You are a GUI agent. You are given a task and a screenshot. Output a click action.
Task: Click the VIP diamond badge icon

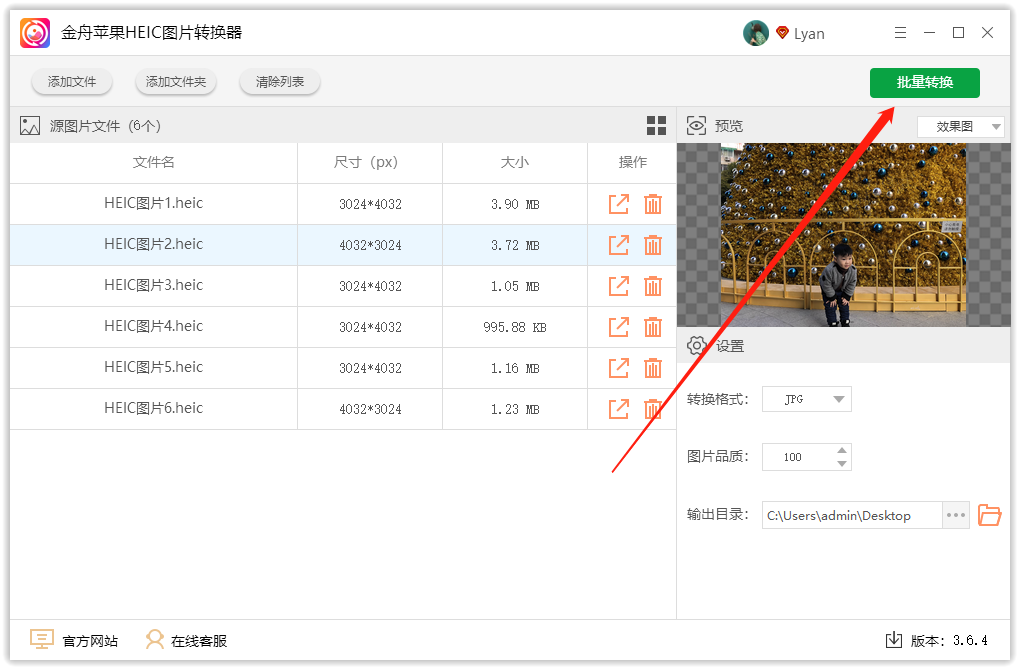(x=782, y=33)
